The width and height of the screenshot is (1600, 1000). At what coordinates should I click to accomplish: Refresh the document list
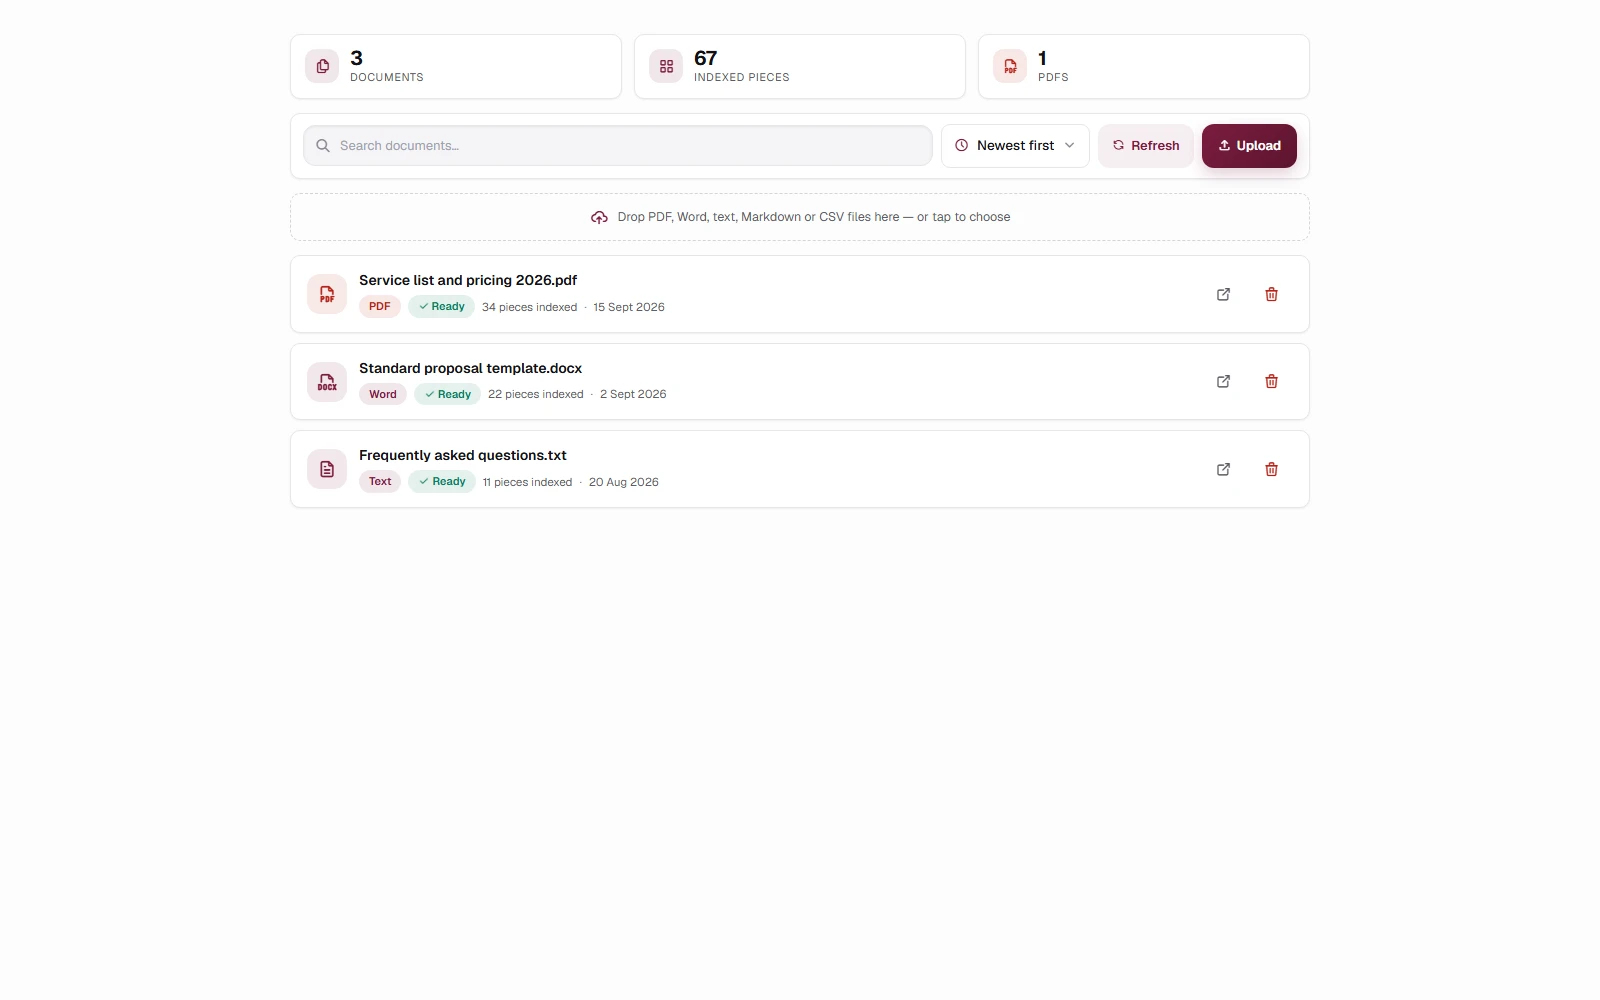click(x=1146, y=146)
